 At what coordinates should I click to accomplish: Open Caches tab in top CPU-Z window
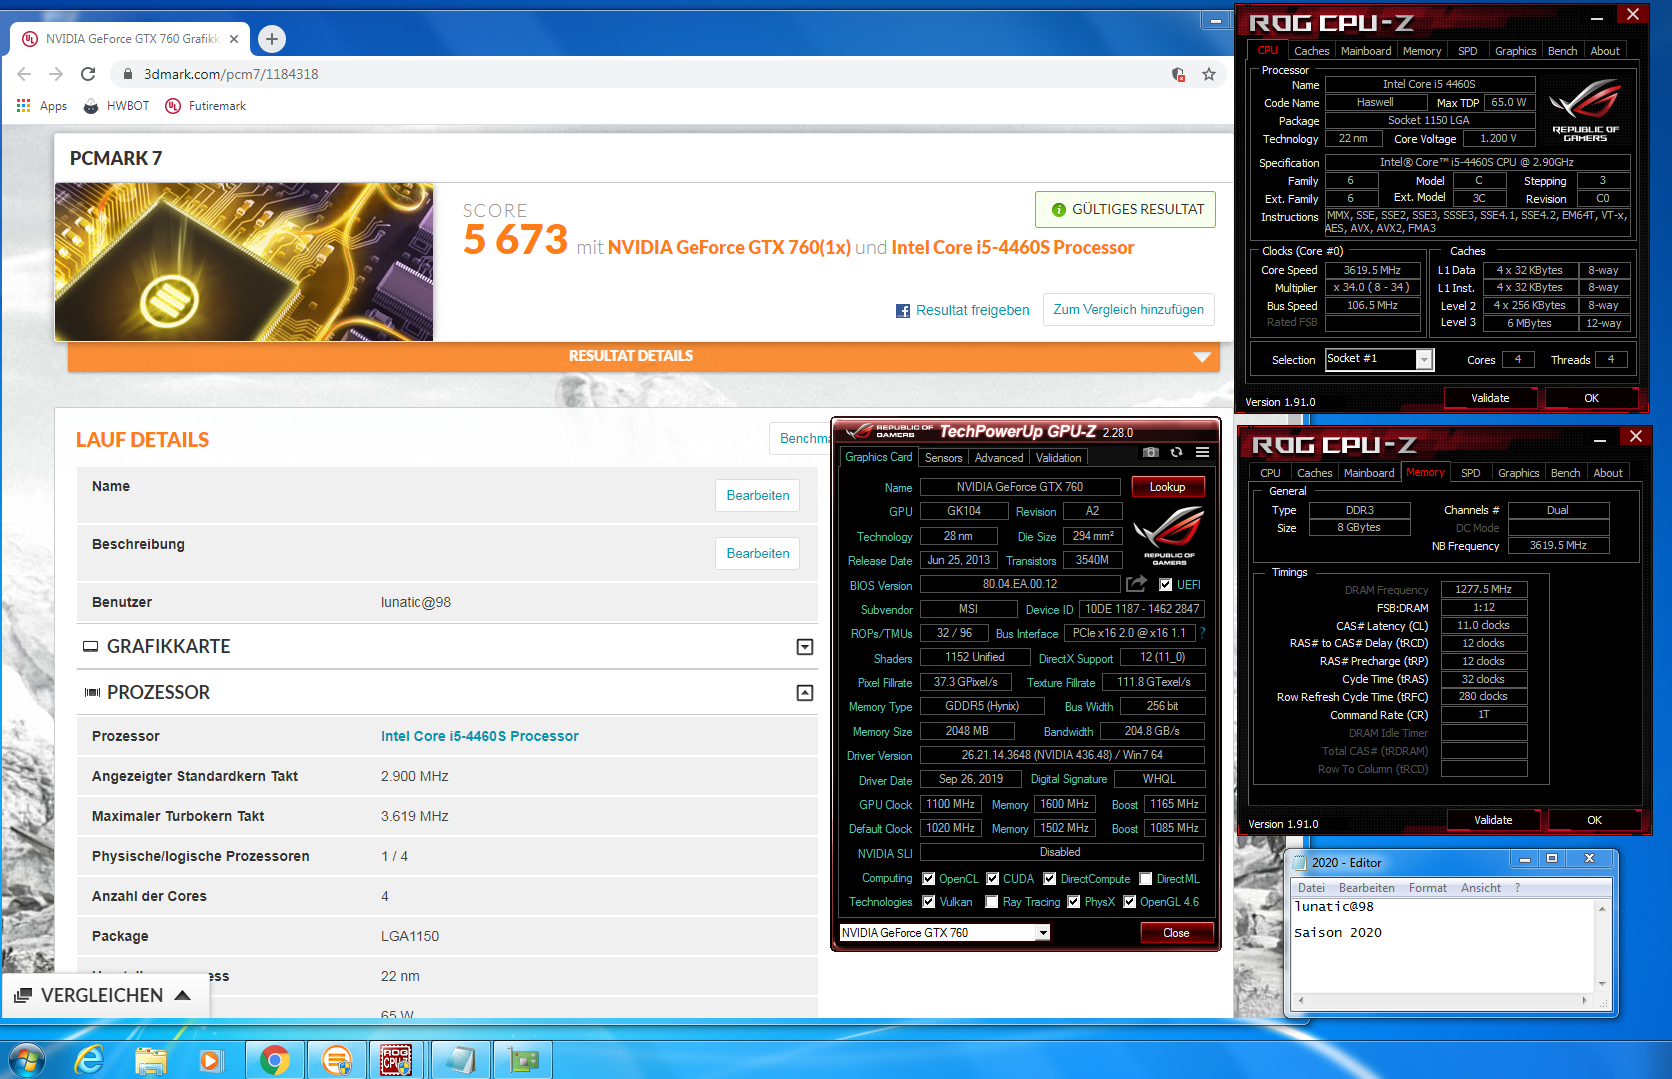coord(1311,51)
